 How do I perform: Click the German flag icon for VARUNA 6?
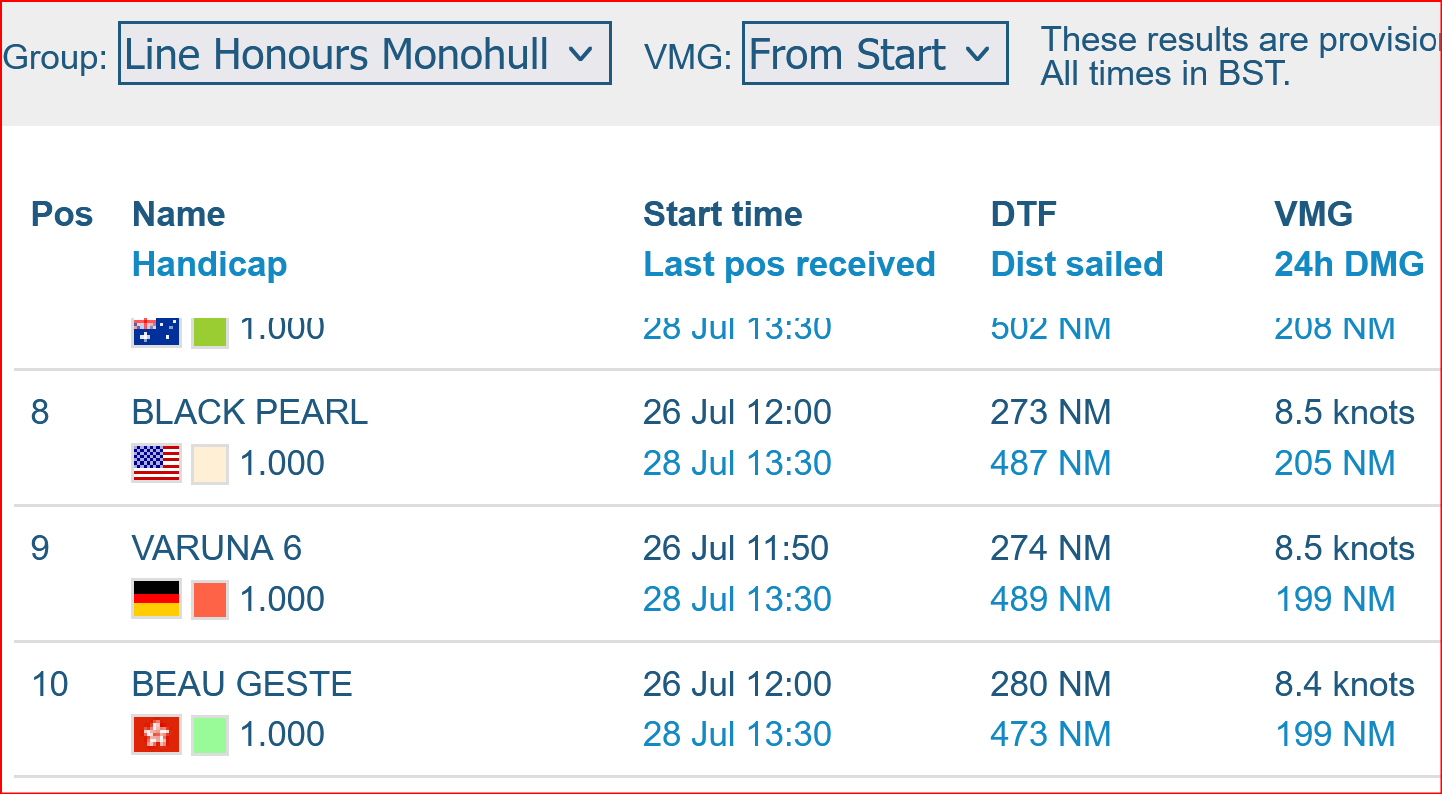click(156, 600)
